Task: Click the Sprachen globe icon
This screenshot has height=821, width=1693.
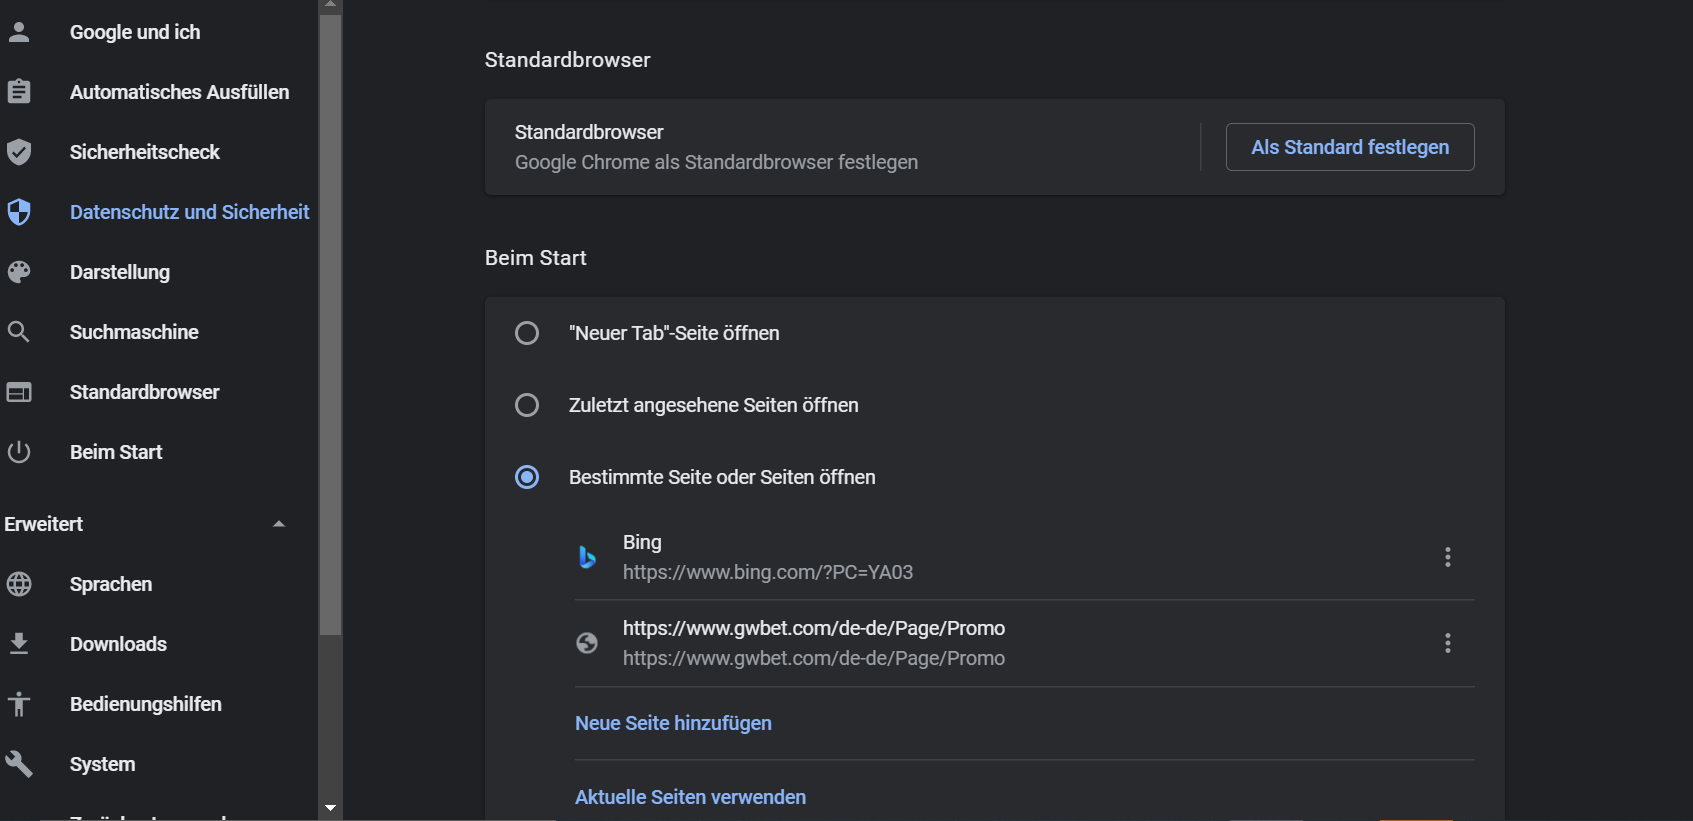Action: (19, 584)
